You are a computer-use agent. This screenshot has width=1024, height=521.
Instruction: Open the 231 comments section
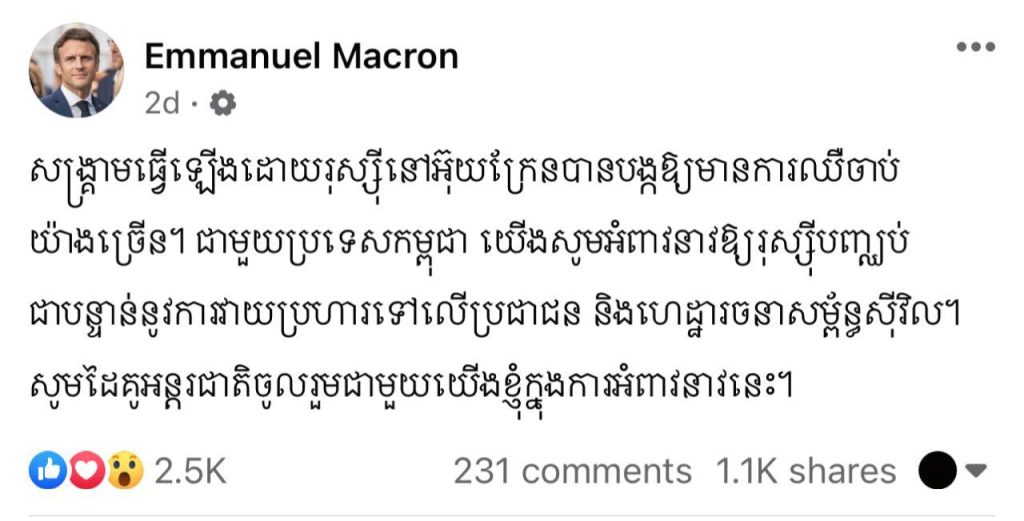(572, 470)
